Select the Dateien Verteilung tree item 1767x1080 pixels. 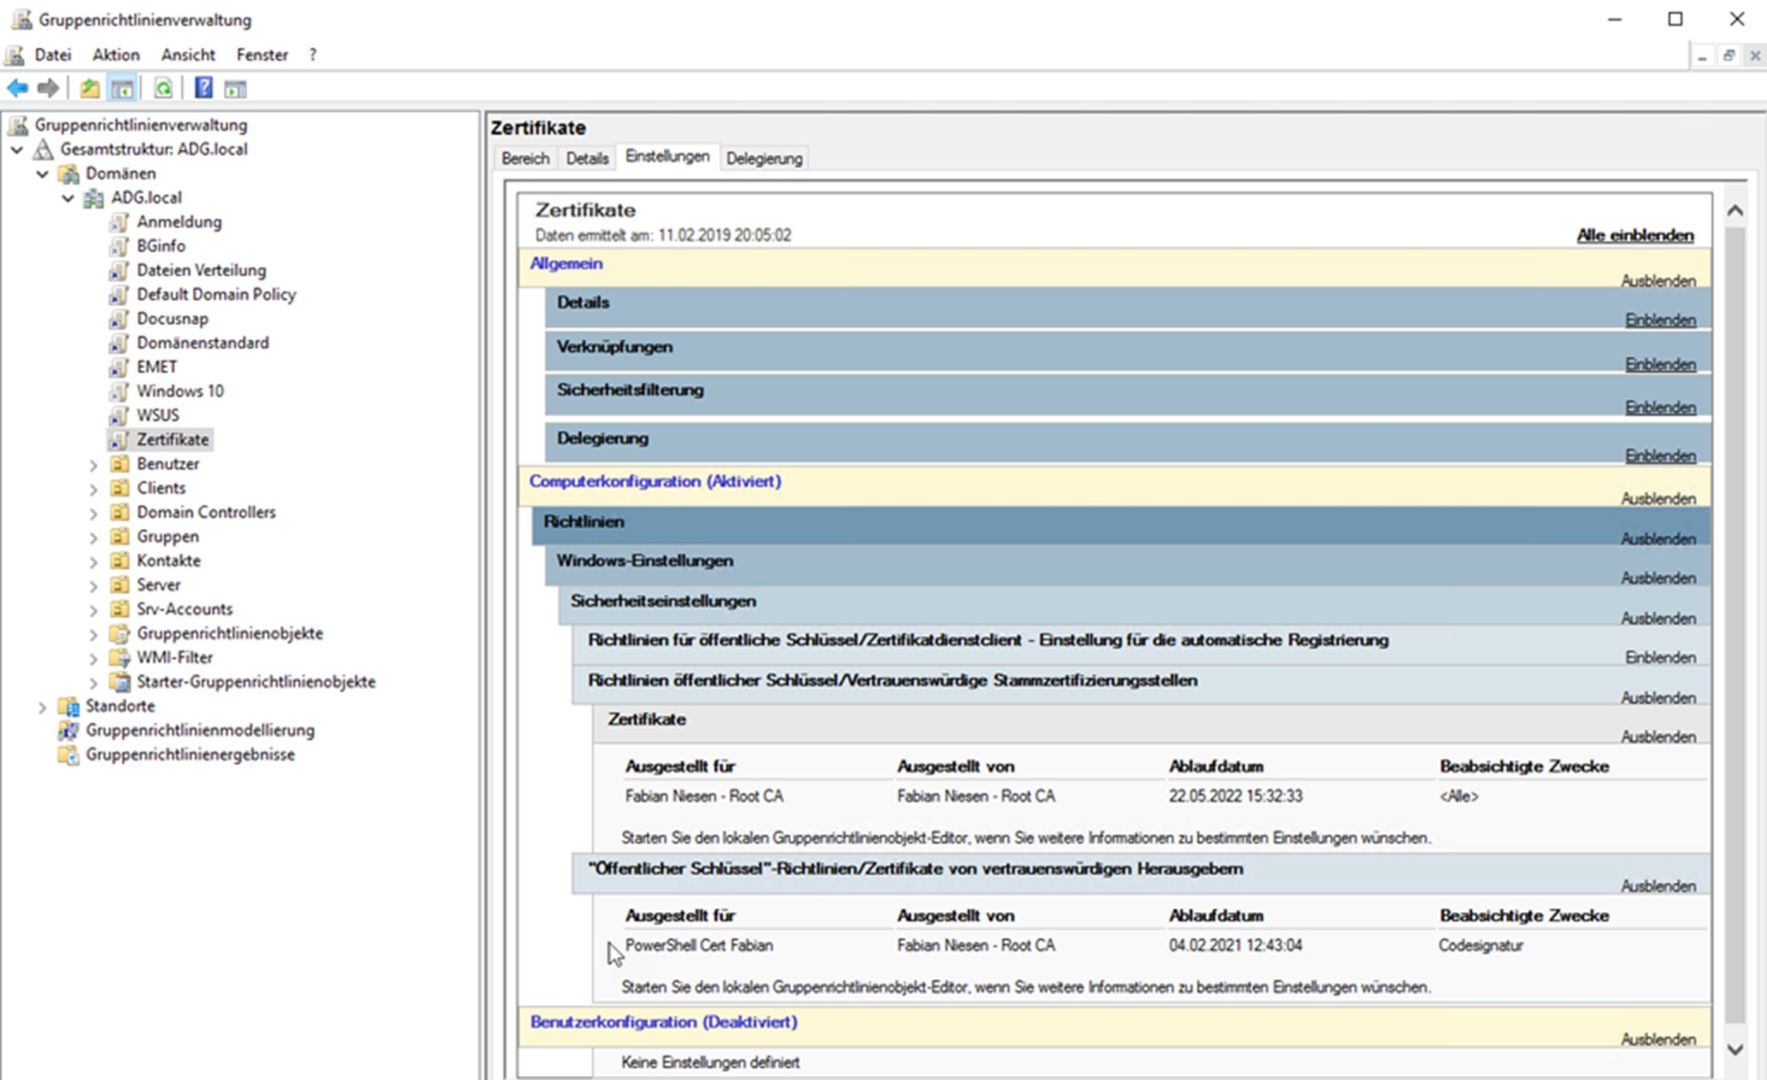(201, 270)
